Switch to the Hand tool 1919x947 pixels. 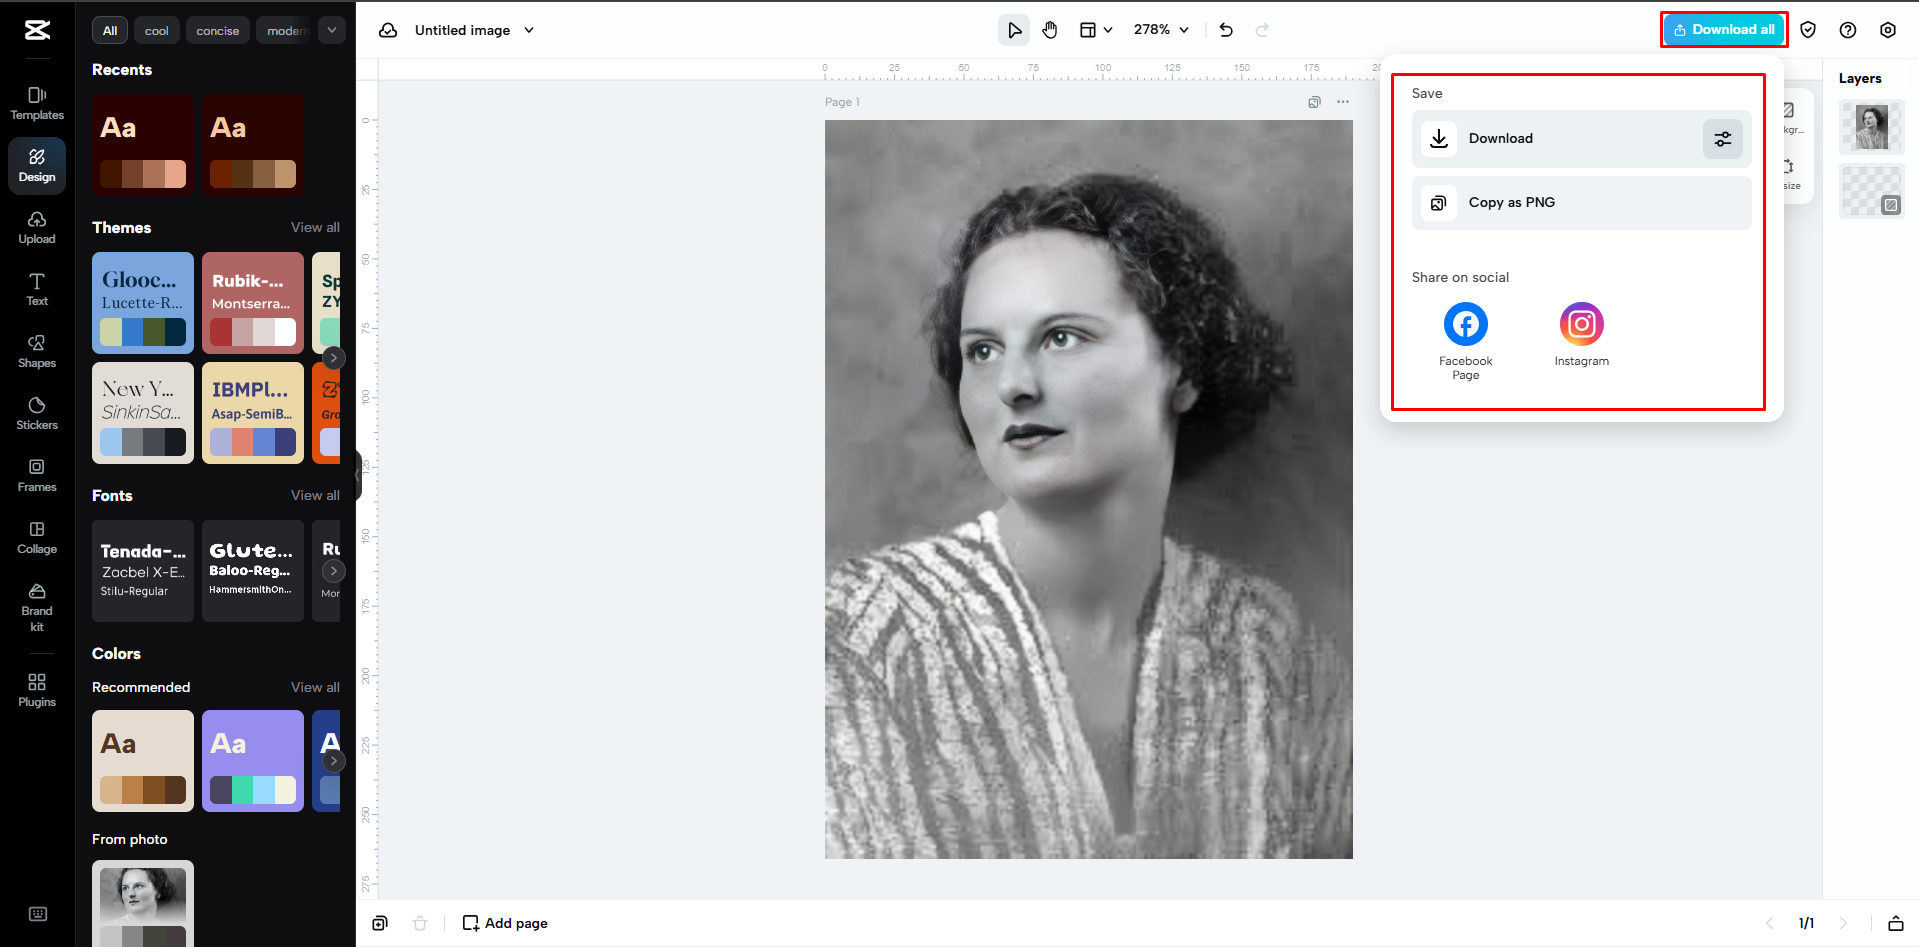tap(1049, 29)
